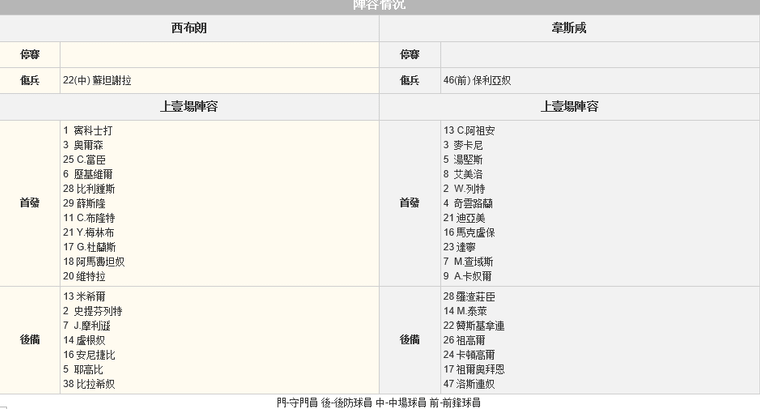Select the 停賽 label under 西布朗

pos(30,55)
